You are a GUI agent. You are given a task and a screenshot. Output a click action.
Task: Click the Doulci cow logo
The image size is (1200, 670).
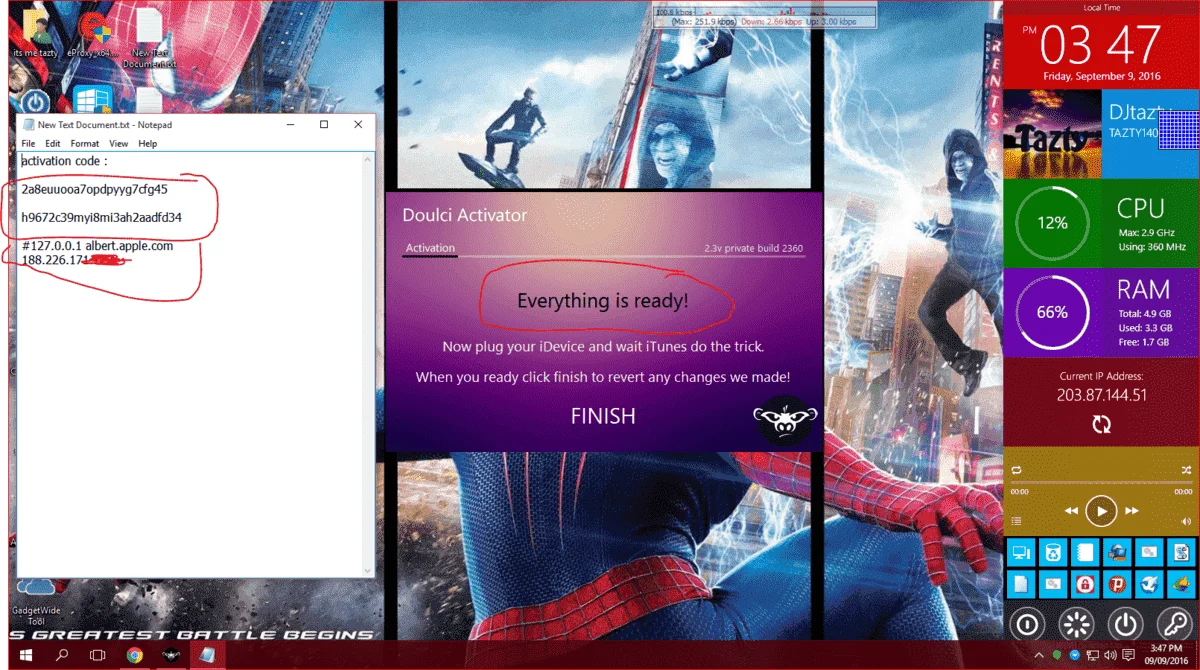coord(785,421)
